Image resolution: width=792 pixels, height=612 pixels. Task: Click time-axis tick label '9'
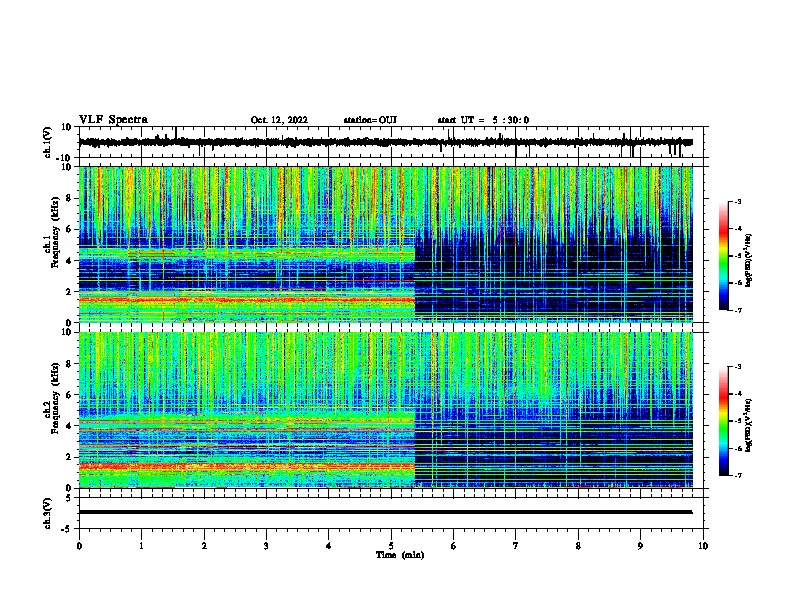pyautogui.click(x=640, y=546)
